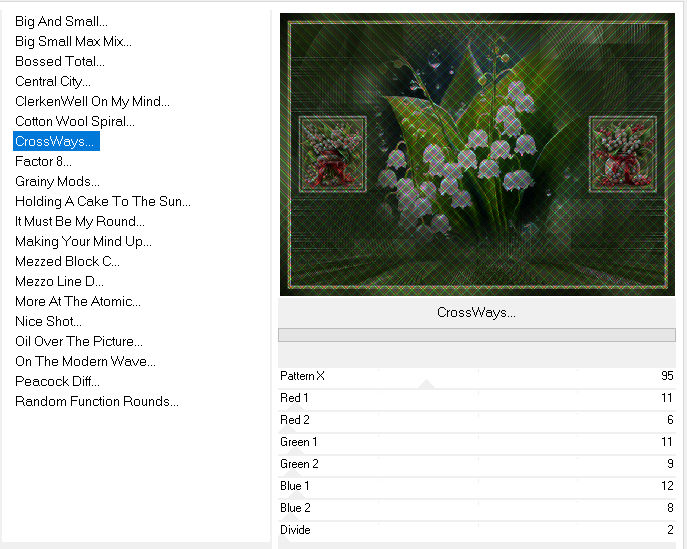This screenshot has height=549, width=687.
Task: Select the highlighted CrossWays... list entry
Action: click(x=57, y=141)
